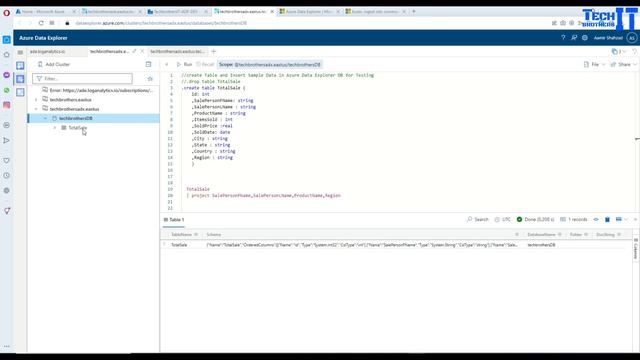
Task: Open the History clock icon in the Opera sidebar
Action: pyautogui.click(x=7, y=176)
